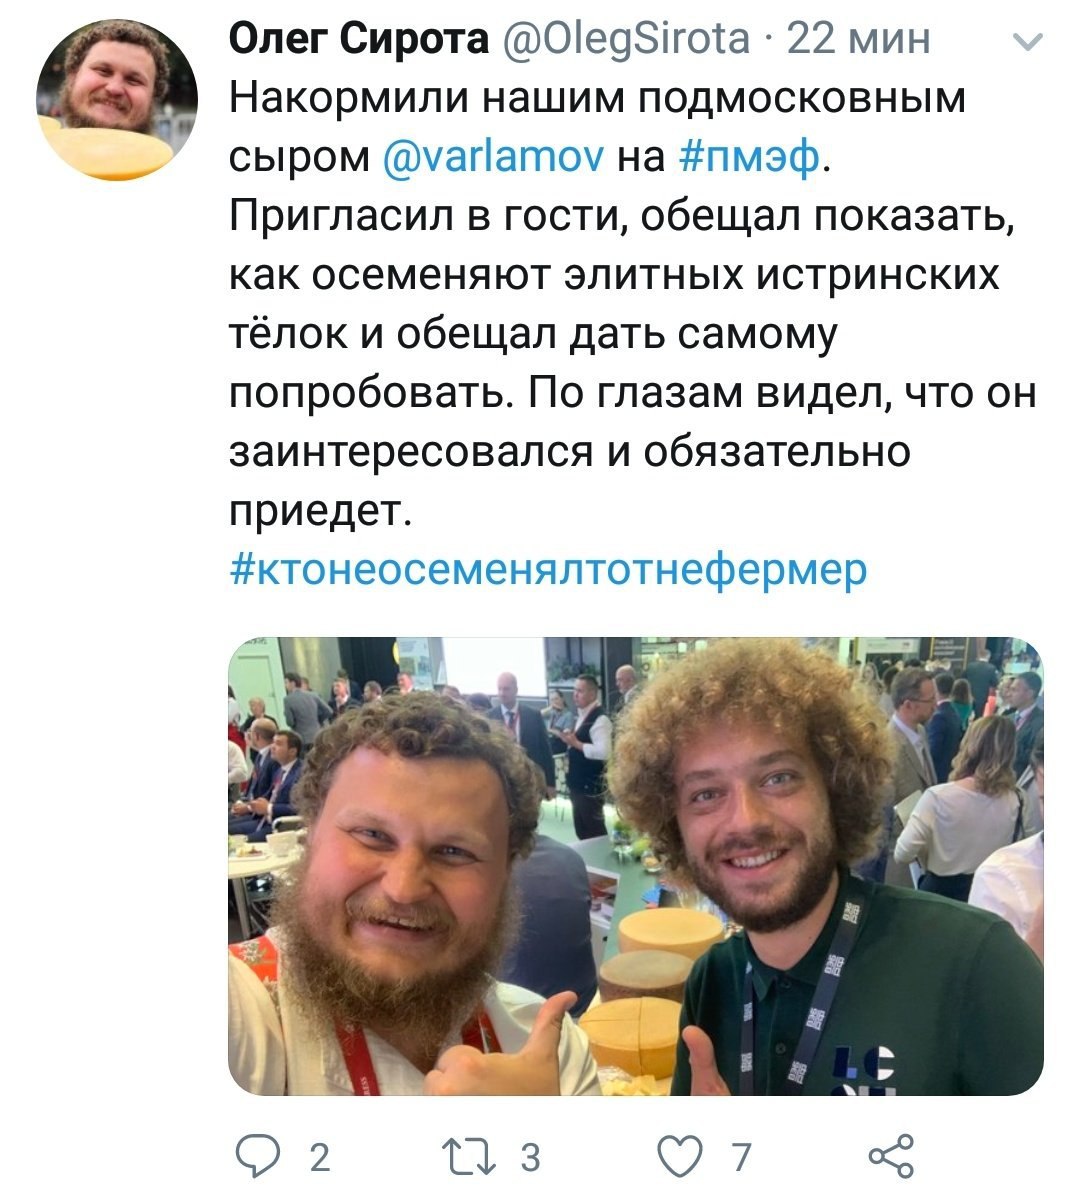Open Oleg Sirota's profile avatar
The width and height of the screenshot is (1080, 1200).
click(x=117, y=99)
